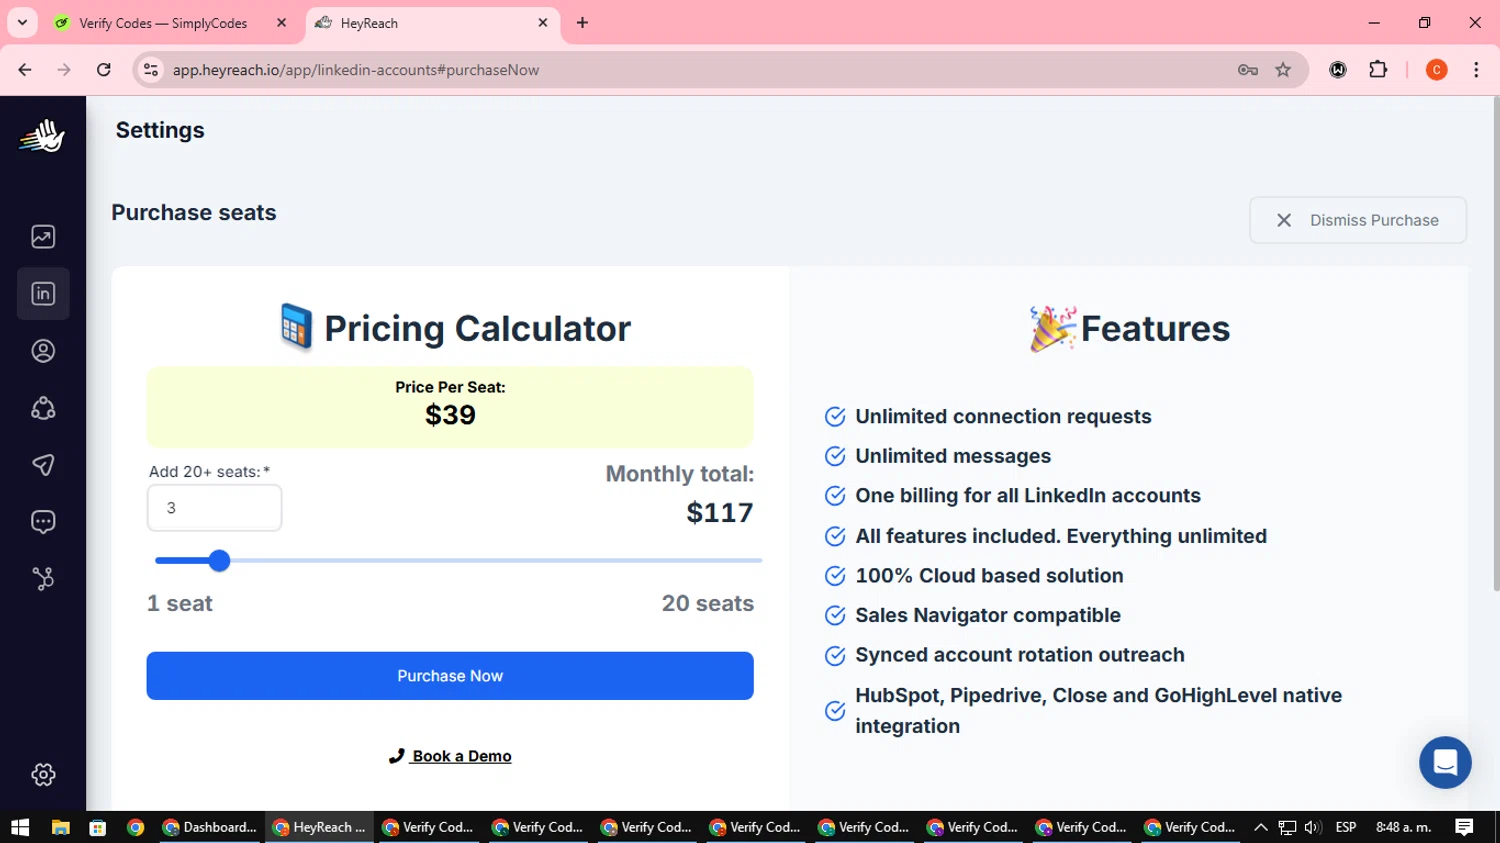
Task: Click the check icon beside Unlimited connection requests
Action: point(835,417)
